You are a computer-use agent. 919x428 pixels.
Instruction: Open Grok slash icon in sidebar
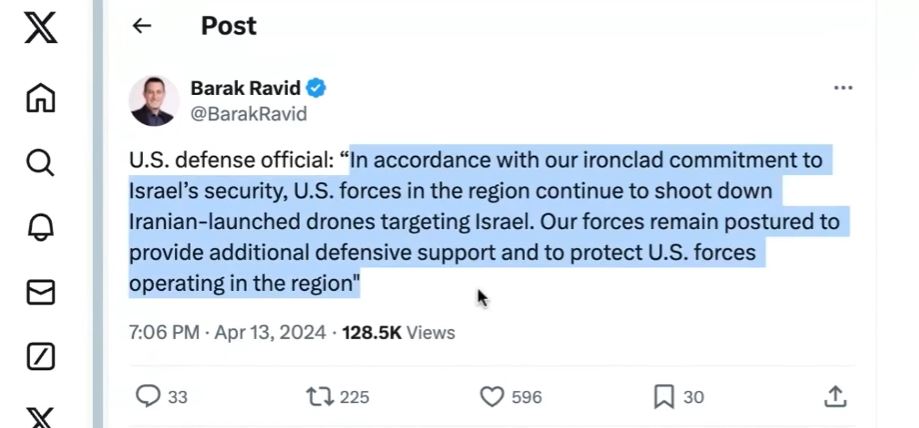click(40, 356)
